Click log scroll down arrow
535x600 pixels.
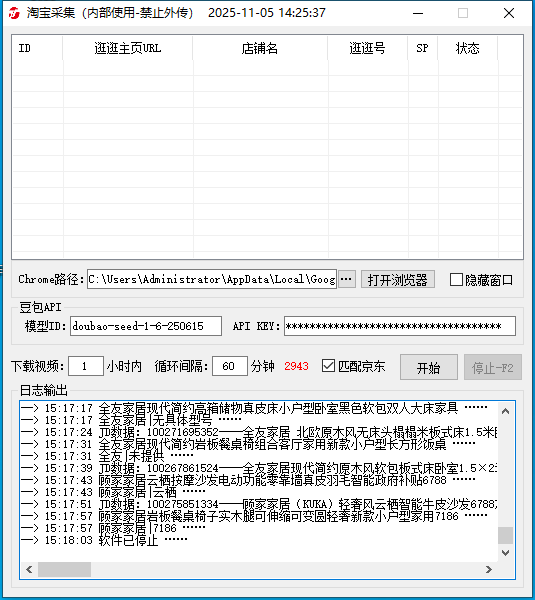pos(506,553)
